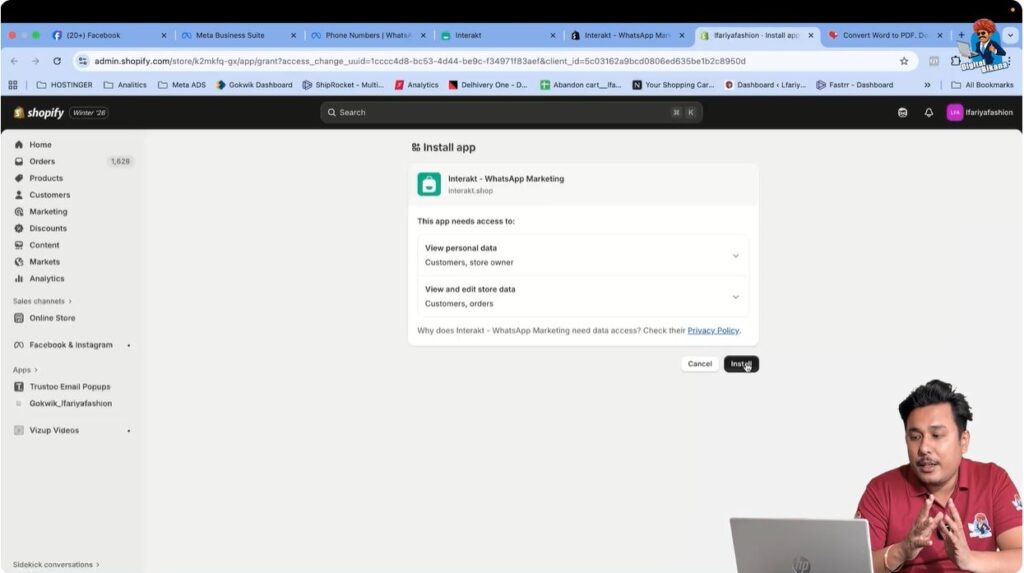Open ShipRocket bookmark
This screenshot has width=1024, height=573.
pos(343,85)
